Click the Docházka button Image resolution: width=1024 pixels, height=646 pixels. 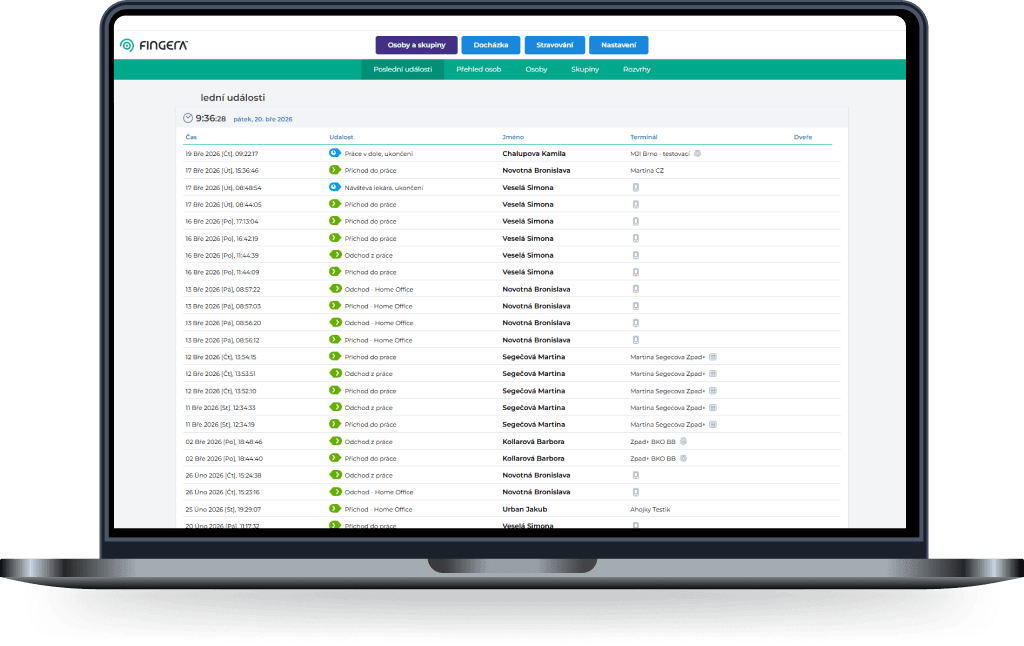(490, 45)
